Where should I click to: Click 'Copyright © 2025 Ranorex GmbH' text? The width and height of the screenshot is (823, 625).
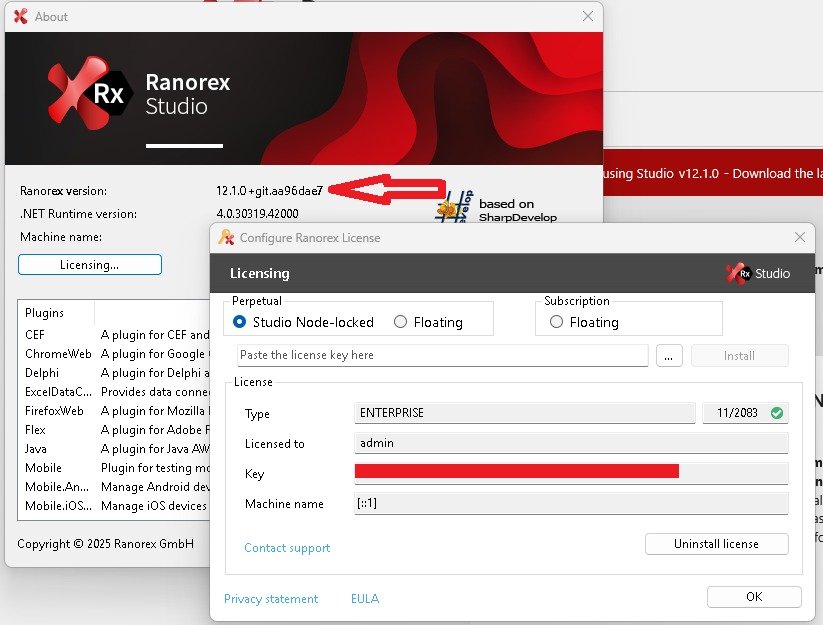pos(105,544)
